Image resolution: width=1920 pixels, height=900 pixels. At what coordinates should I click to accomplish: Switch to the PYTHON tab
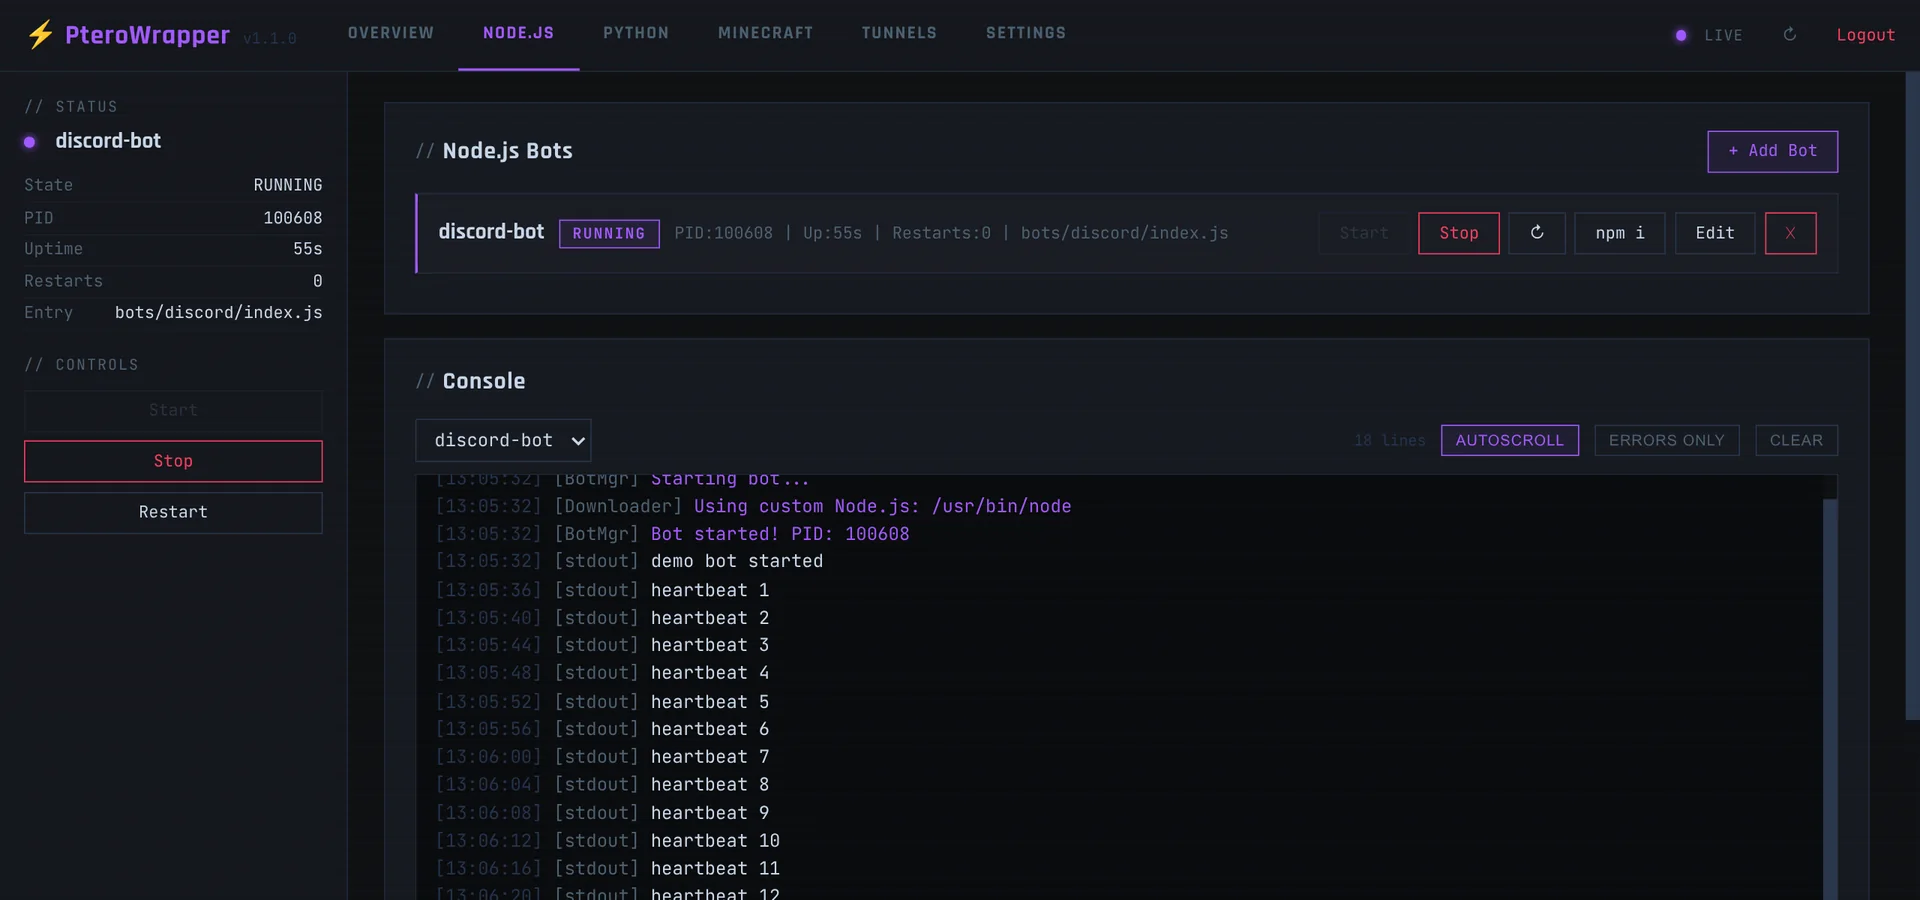point(636,33)
